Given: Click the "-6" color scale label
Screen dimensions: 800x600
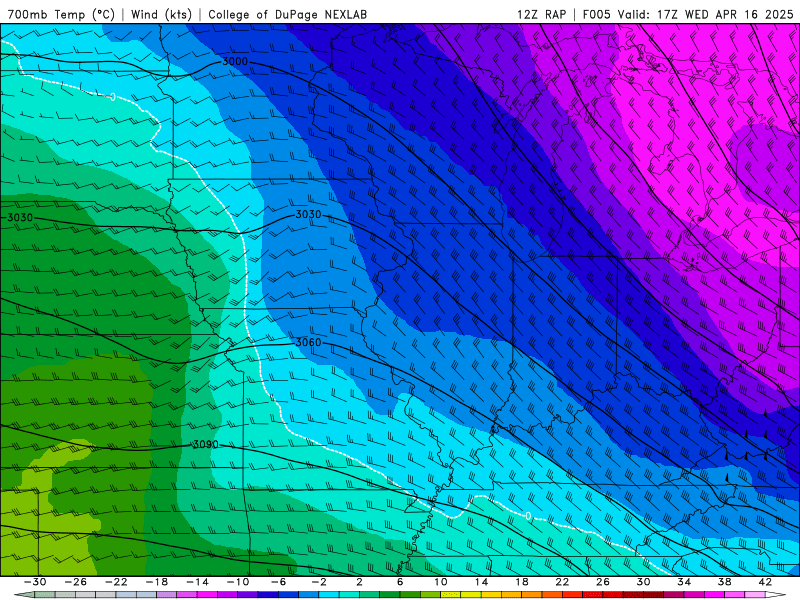Looking at the screenshot, I should 278,582.
